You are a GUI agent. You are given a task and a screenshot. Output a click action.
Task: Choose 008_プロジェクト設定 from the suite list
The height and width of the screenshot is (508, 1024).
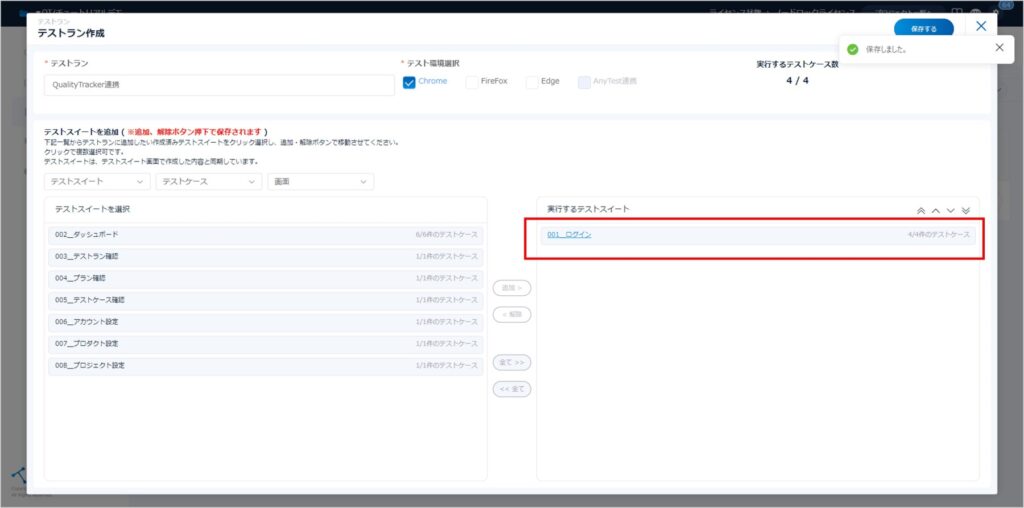266,365
